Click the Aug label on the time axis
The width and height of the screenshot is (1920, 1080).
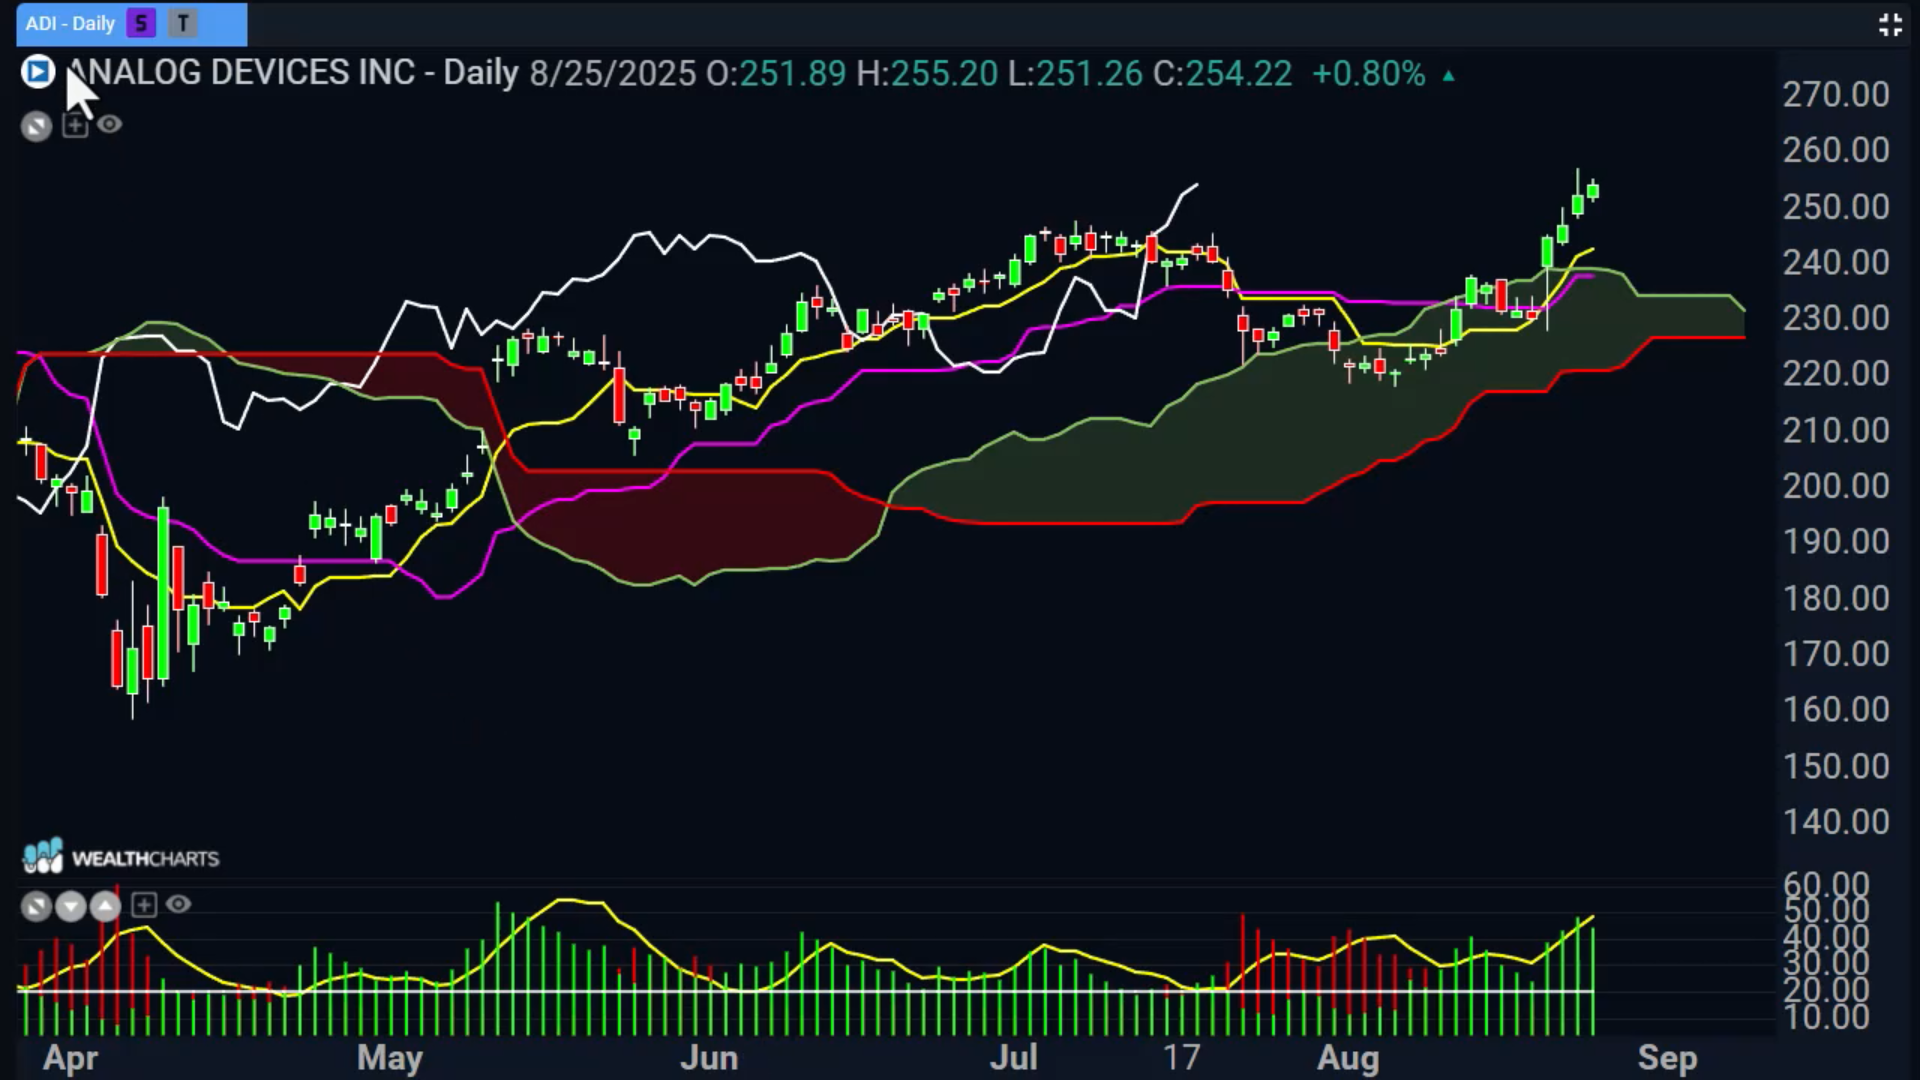[x=1348, y=1058]
